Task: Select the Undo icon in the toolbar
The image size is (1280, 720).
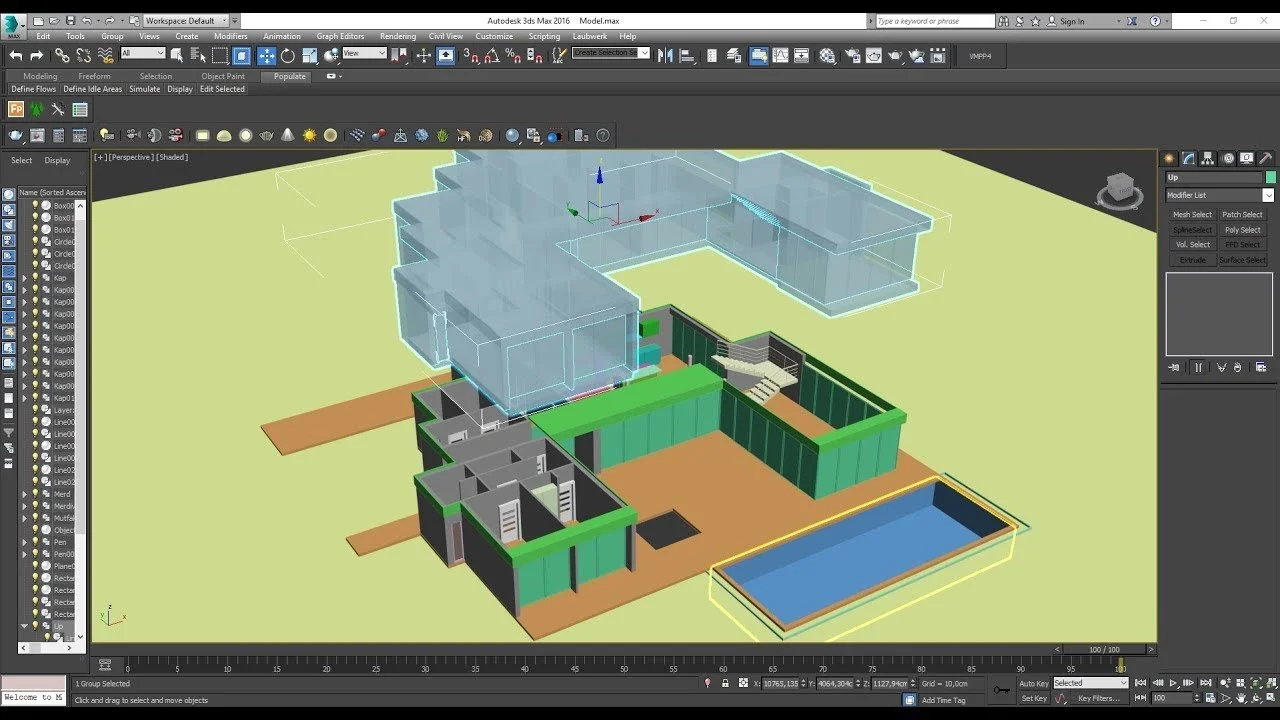Action: pos(17,55)
